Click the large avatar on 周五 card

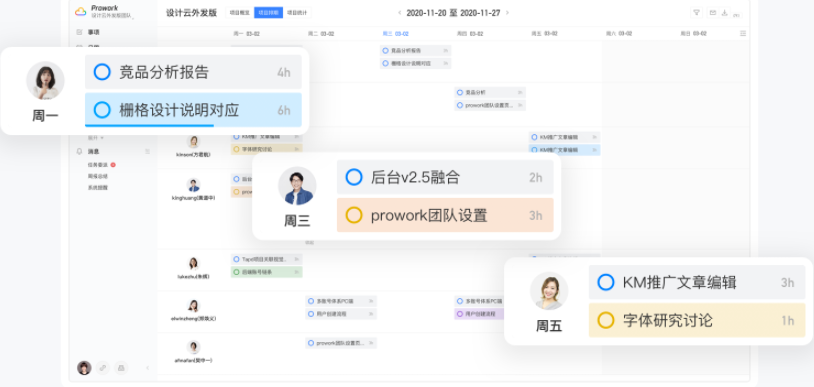pyautogui.click(x=549, y=291)
